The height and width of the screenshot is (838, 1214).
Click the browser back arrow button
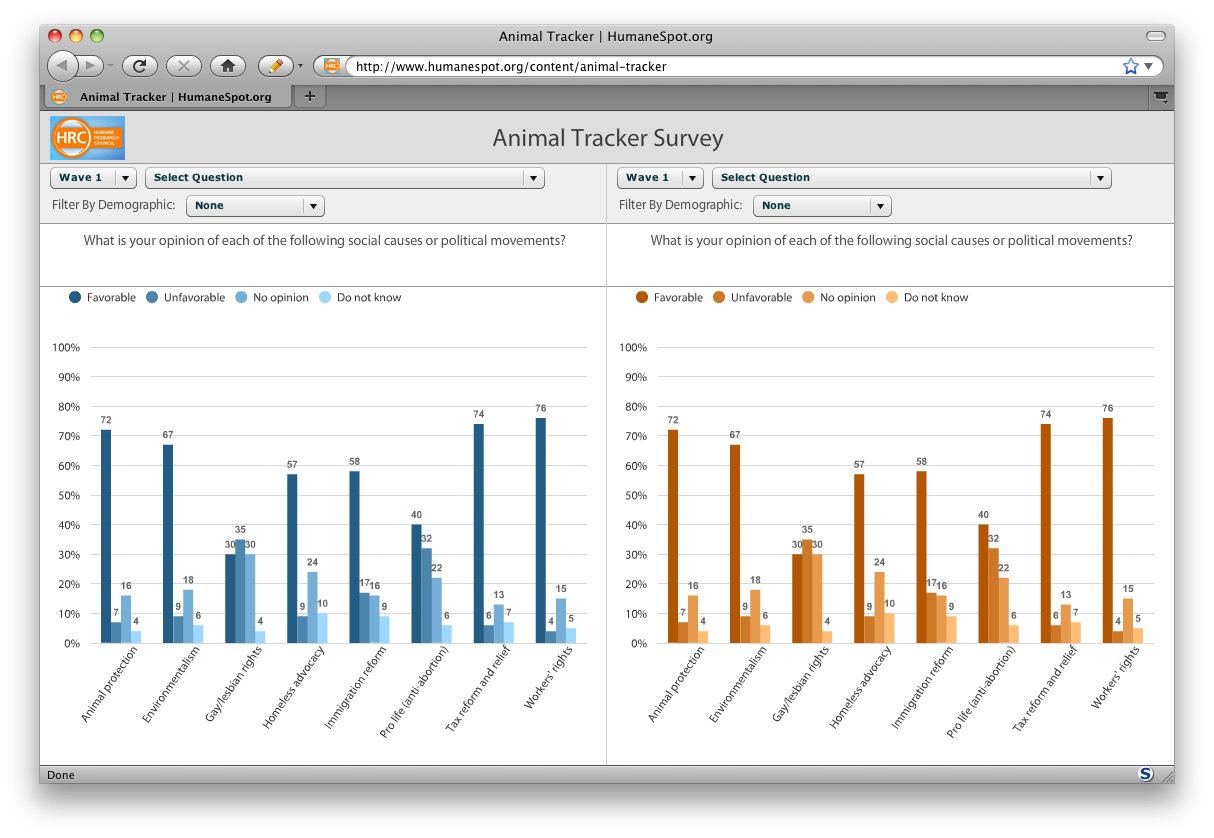tap(62, 66)
